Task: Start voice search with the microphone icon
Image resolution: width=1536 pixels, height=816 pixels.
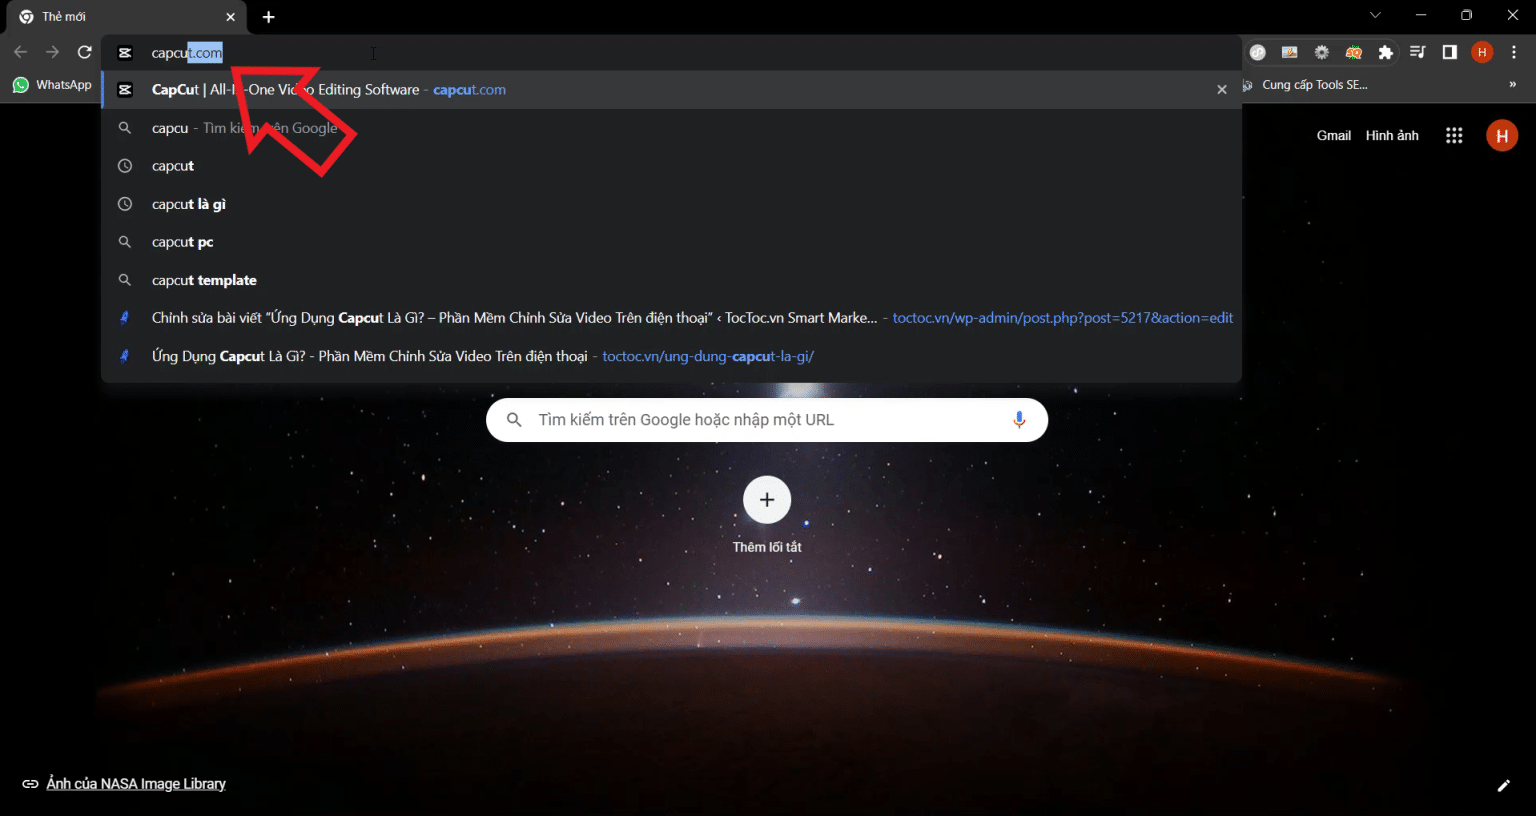Action: [x=1019, y=420]
